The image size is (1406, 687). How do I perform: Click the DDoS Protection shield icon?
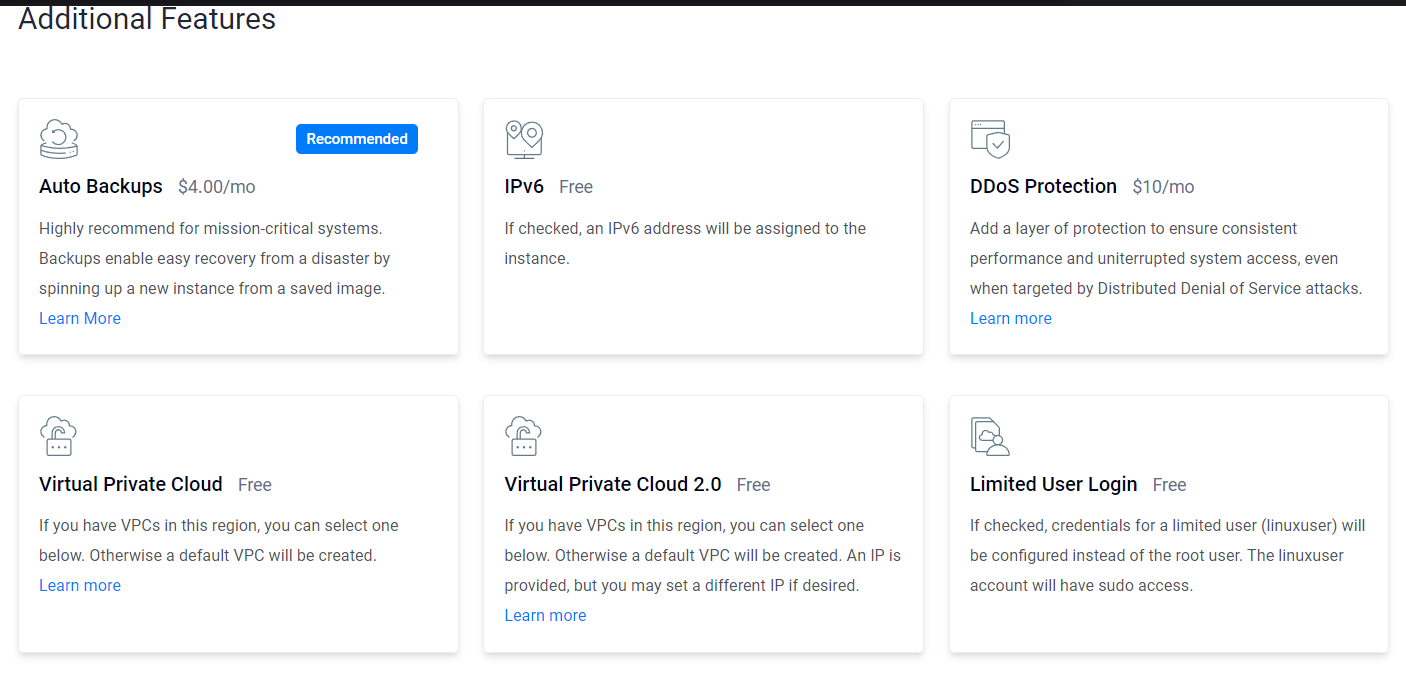point(990,139)
